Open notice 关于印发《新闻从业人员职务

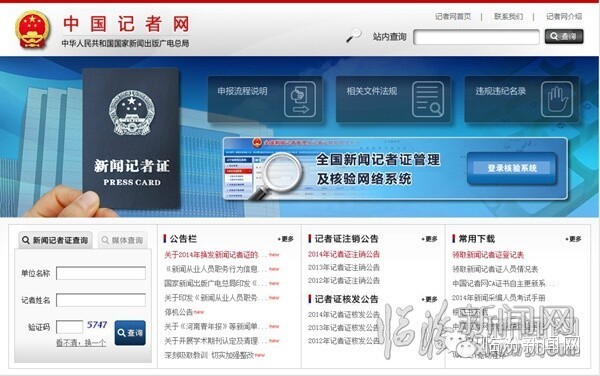coord(216,298)
